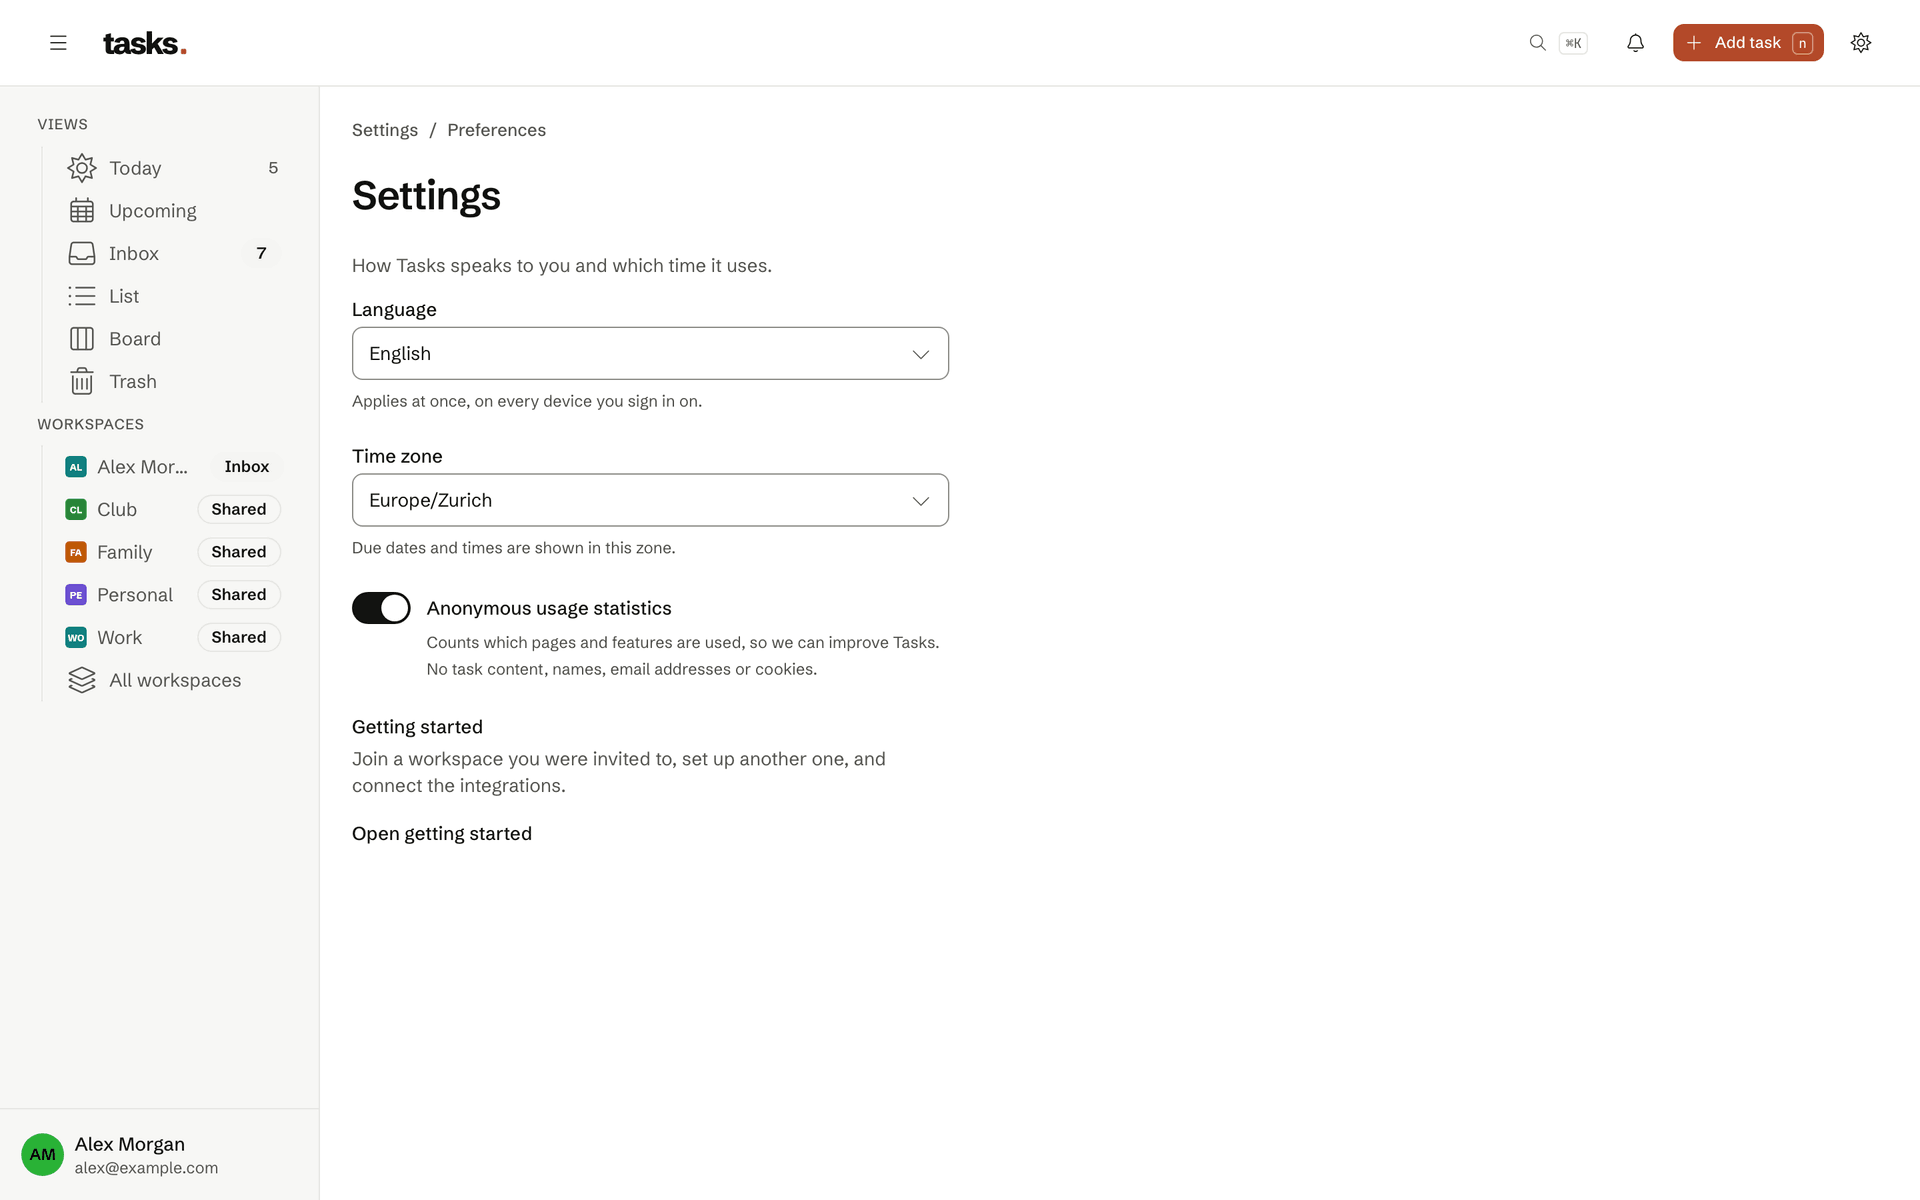The width and height of the screenshot is (1920, 1200).
Task: Click the tasks. logo
Action: click(145, 43)
